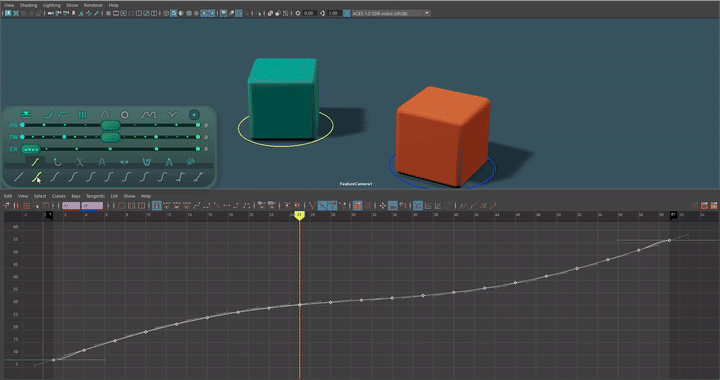Toggle the round button at overlay top-right
The height and width of the screenshot is (380, 720).
(x=194, y=115)
